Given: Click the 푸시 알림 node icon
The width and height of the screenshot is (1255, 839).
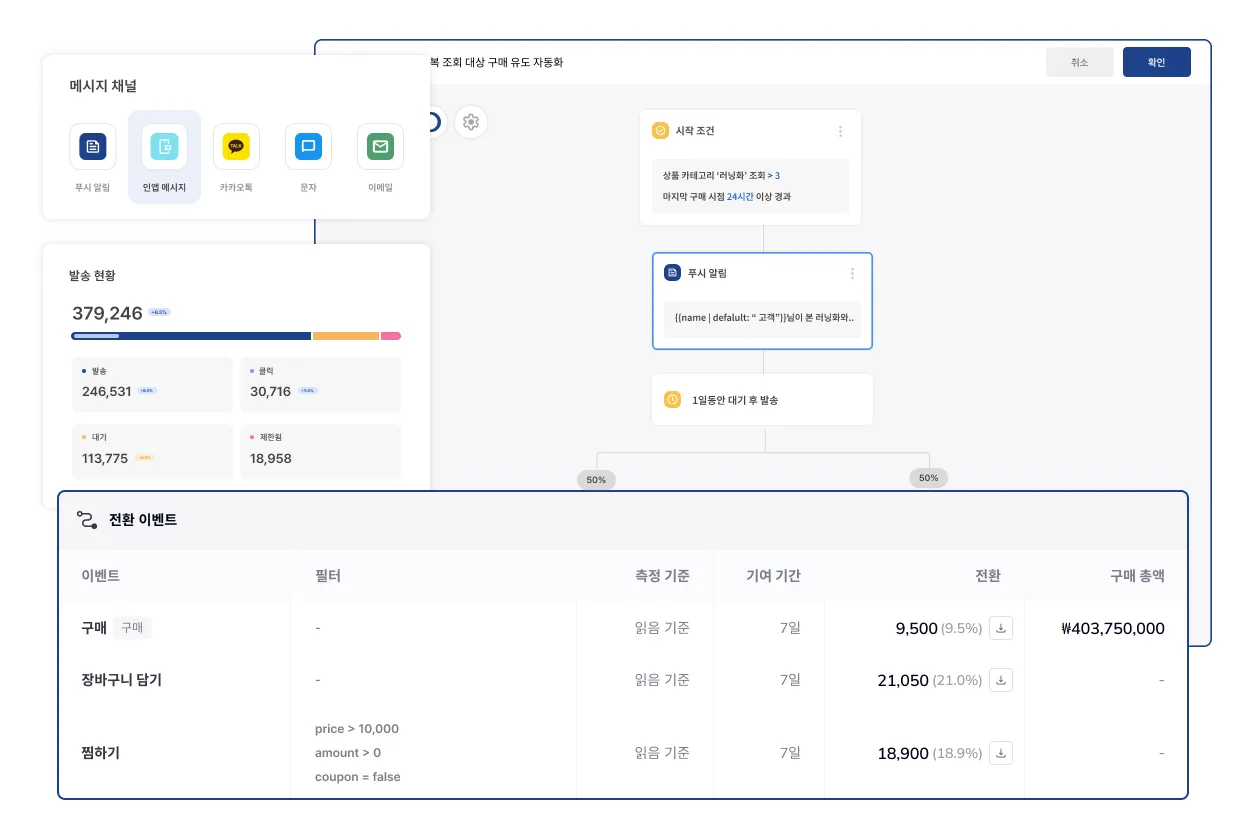Looking at the screenshot, I should point(673,273).
